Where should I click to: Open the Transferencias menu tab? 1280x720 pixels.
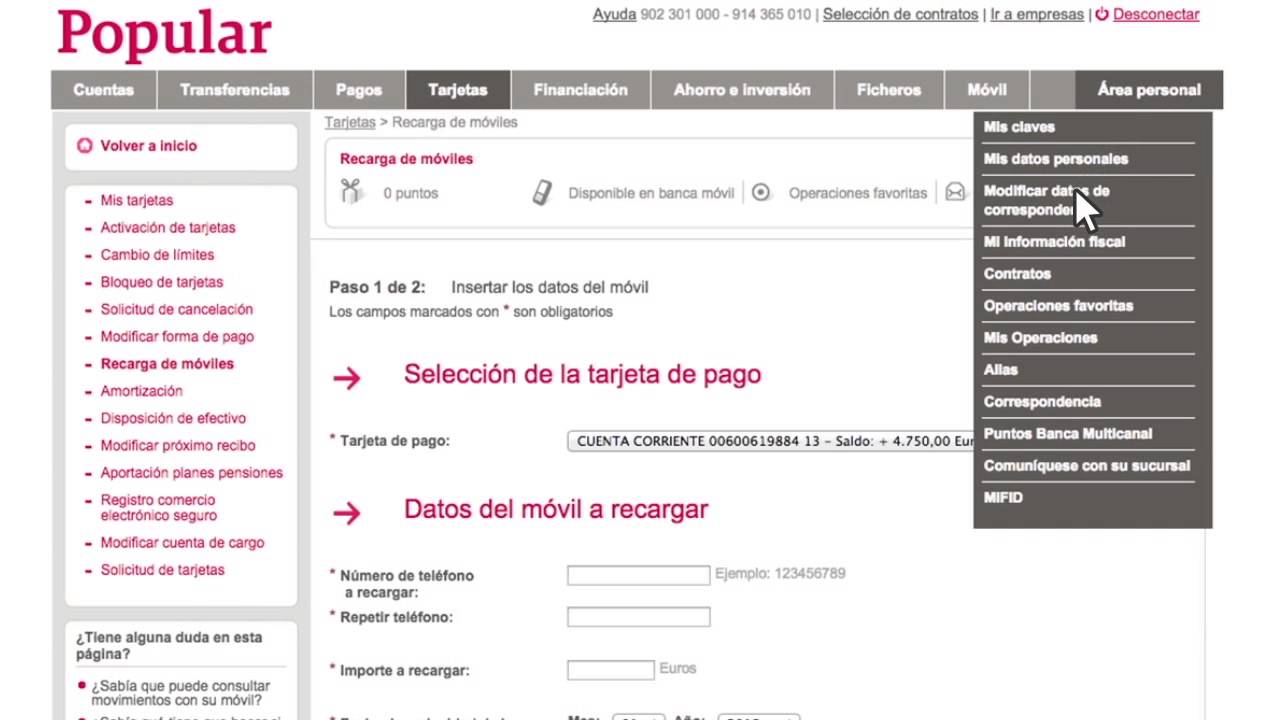pos(235,90)
